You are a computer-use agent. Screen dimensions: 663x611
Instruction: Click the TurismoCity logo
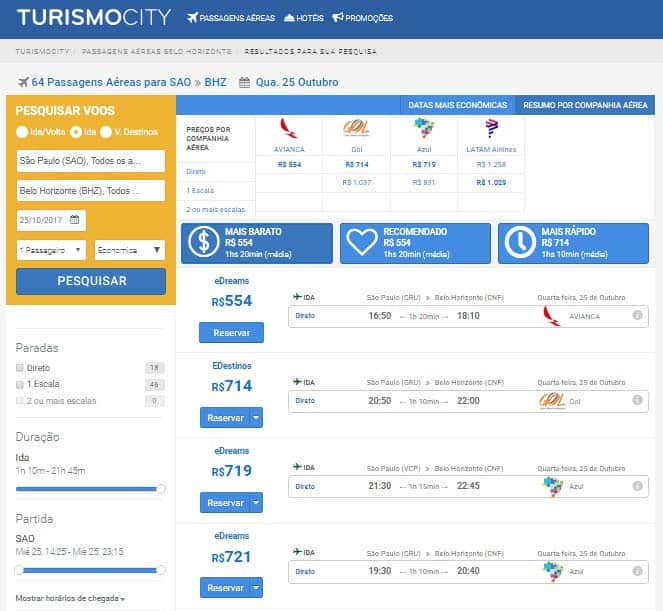click(94, 17)
